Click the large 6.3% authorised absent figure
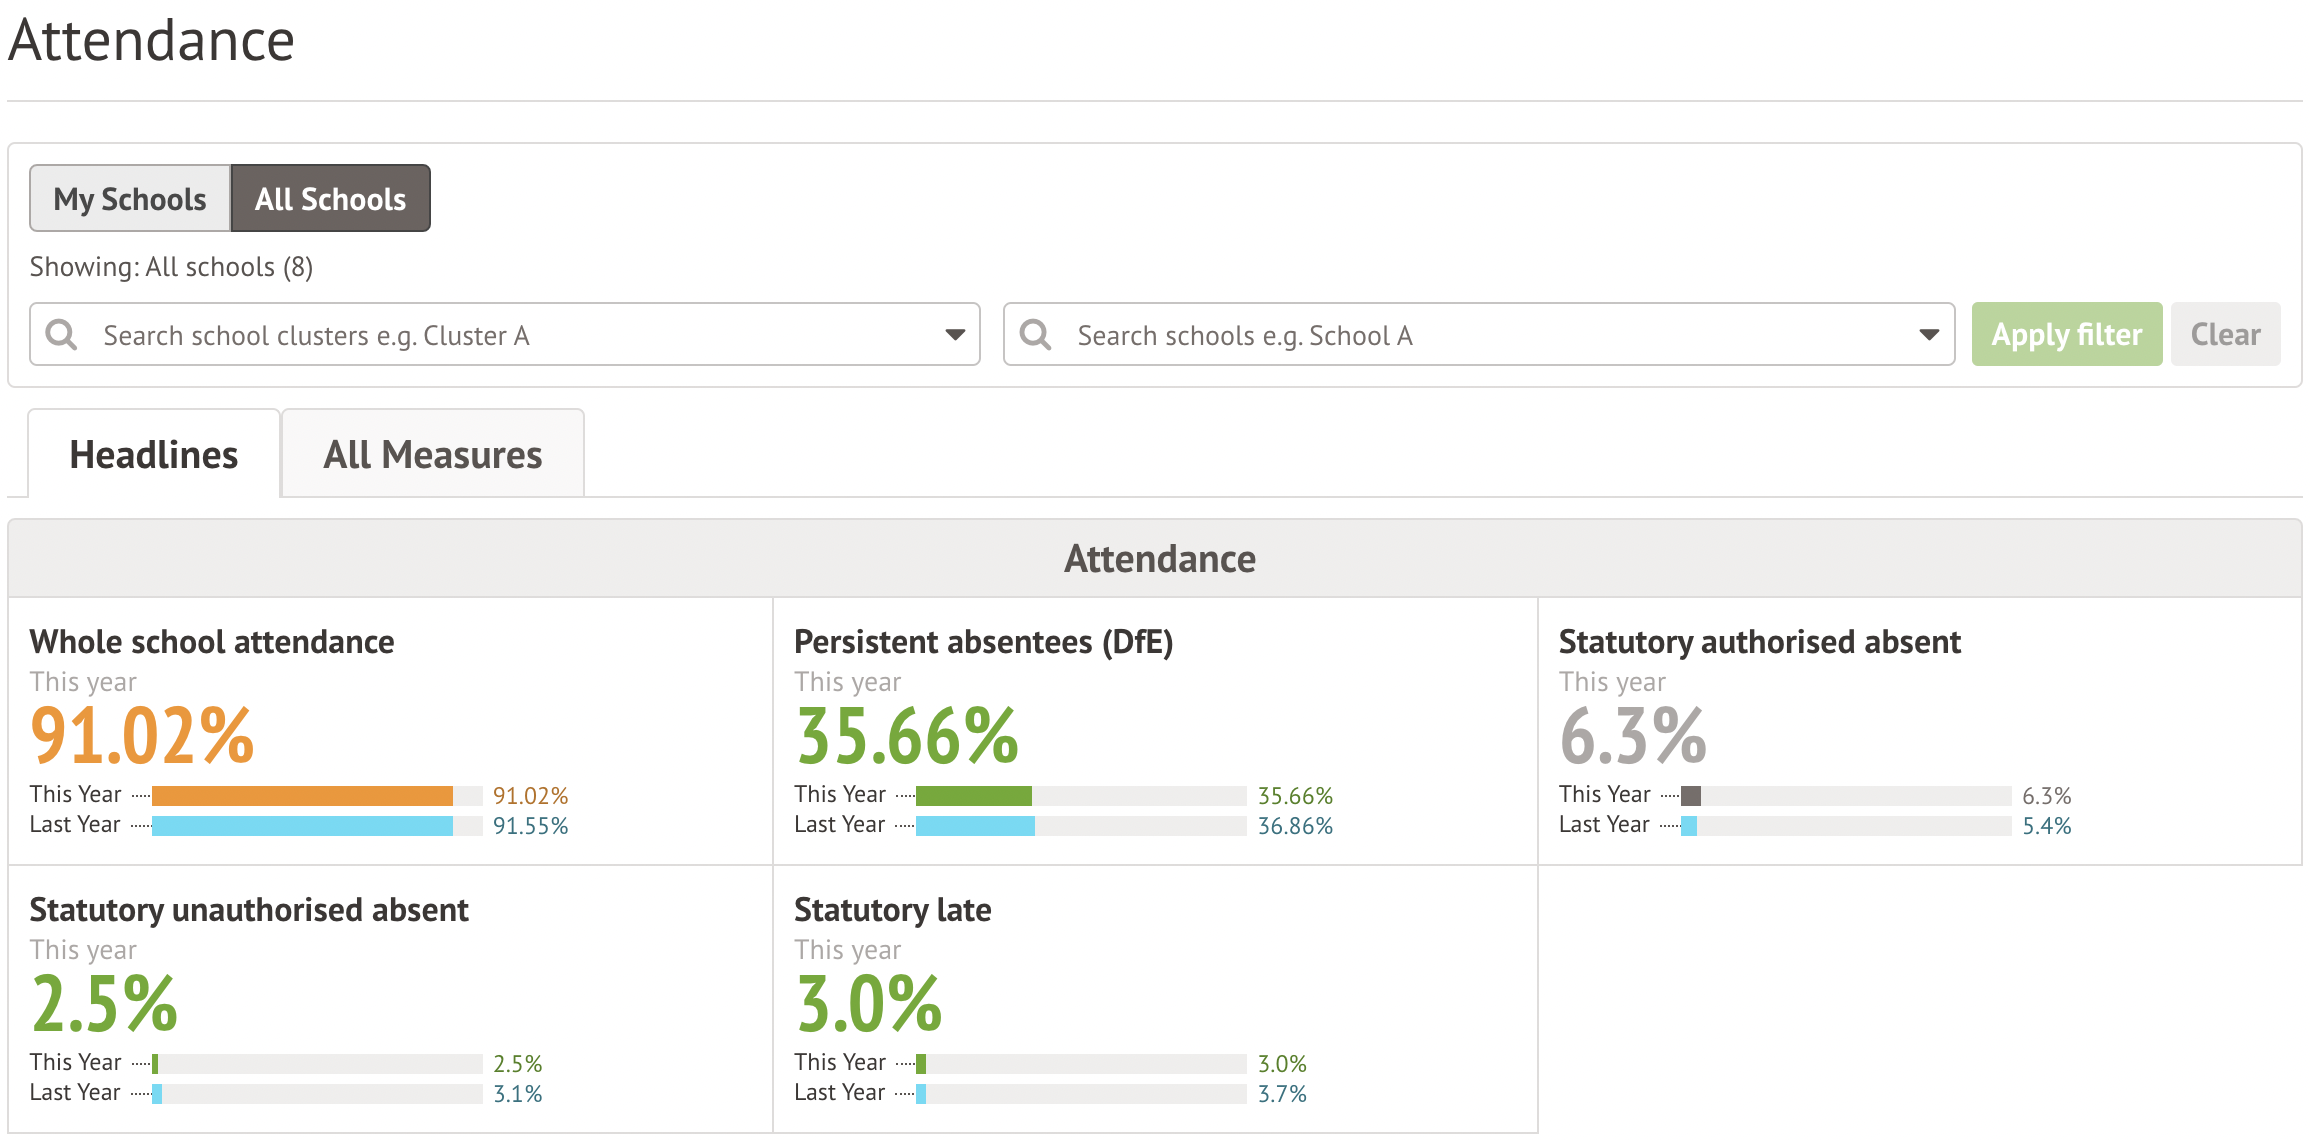Screen dimensions: 2310x1140 click(x=1633, y=736)
